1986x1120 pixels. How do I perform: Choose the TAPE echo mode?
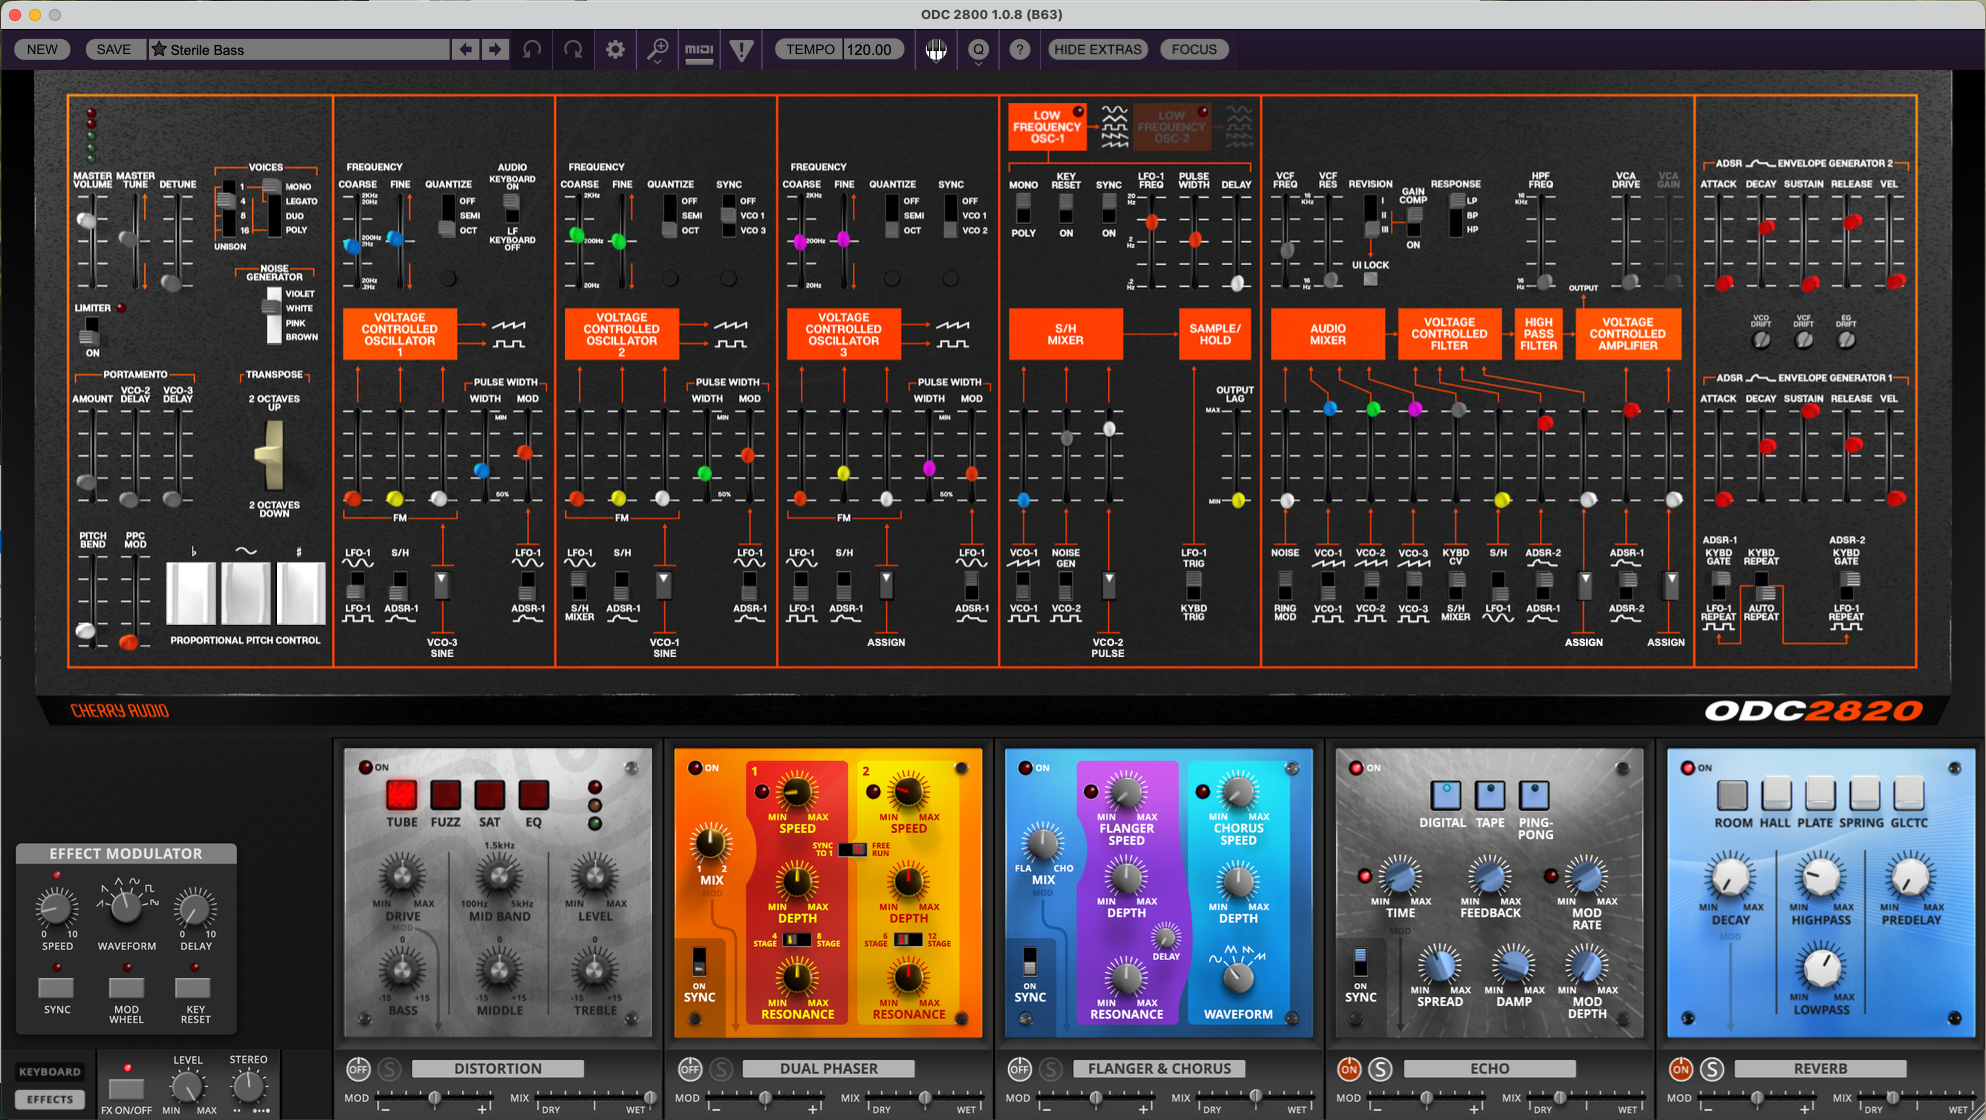[1490, 795]
